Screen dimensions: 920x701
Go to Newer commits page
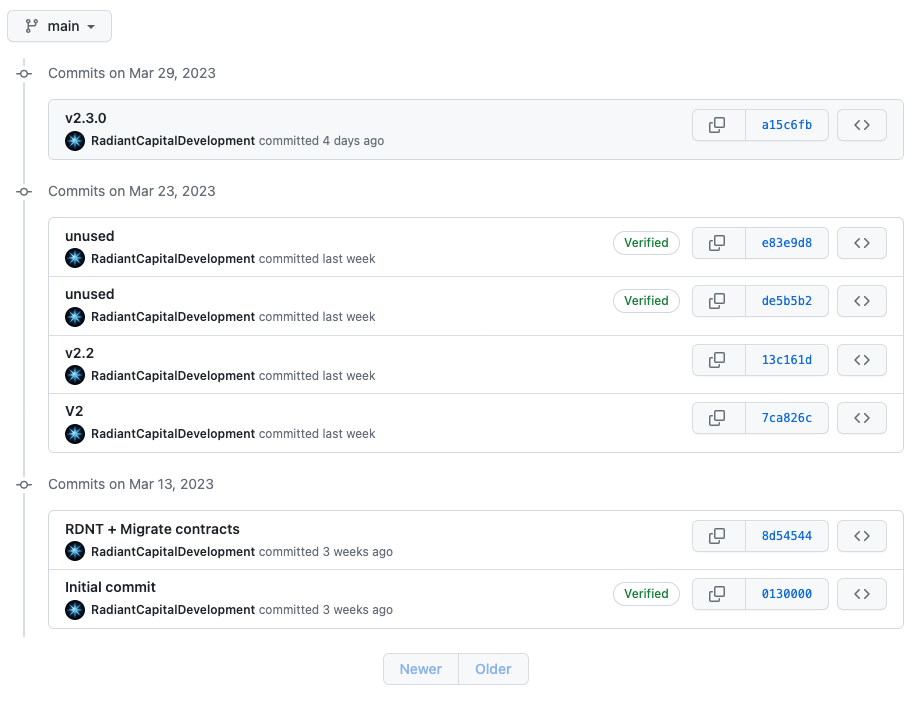click(421, 669)
